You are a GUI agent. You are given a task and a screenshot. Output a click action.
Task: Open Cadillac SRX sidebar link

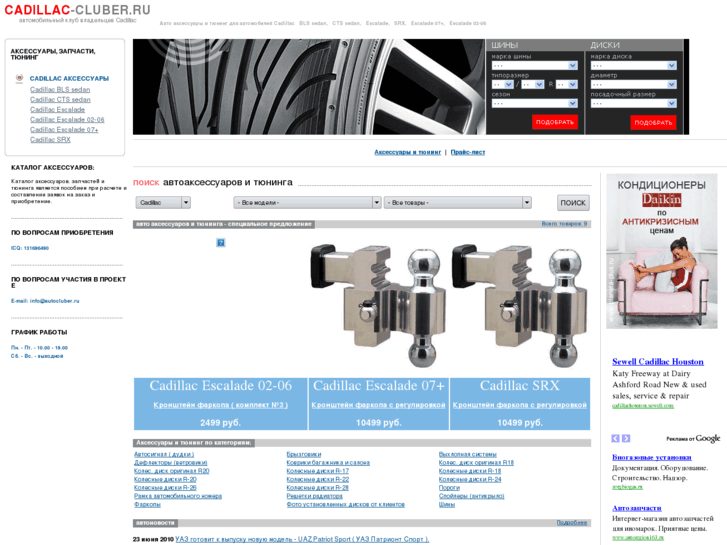tap(50, 140)
